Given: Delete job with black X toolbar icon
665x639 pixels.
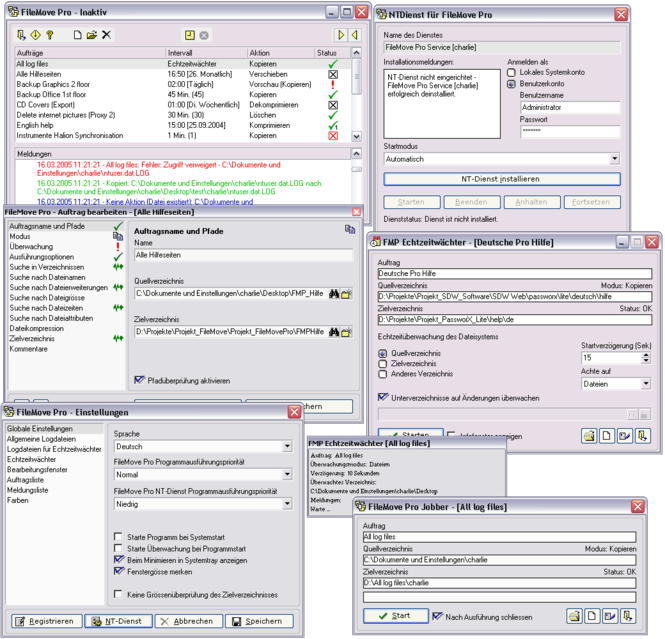Looking at the screenshot, I should [106, 35].
